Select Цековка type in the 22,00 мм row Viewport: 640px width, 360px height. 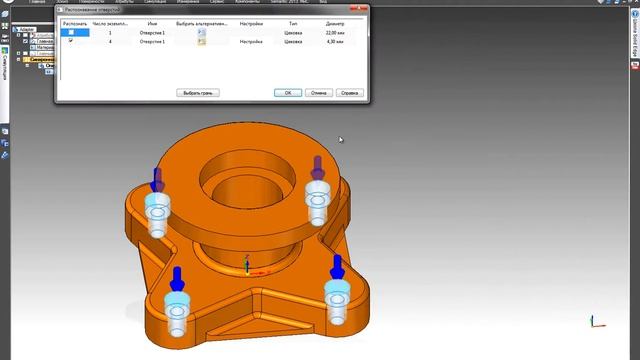click(x=293, y=33)
